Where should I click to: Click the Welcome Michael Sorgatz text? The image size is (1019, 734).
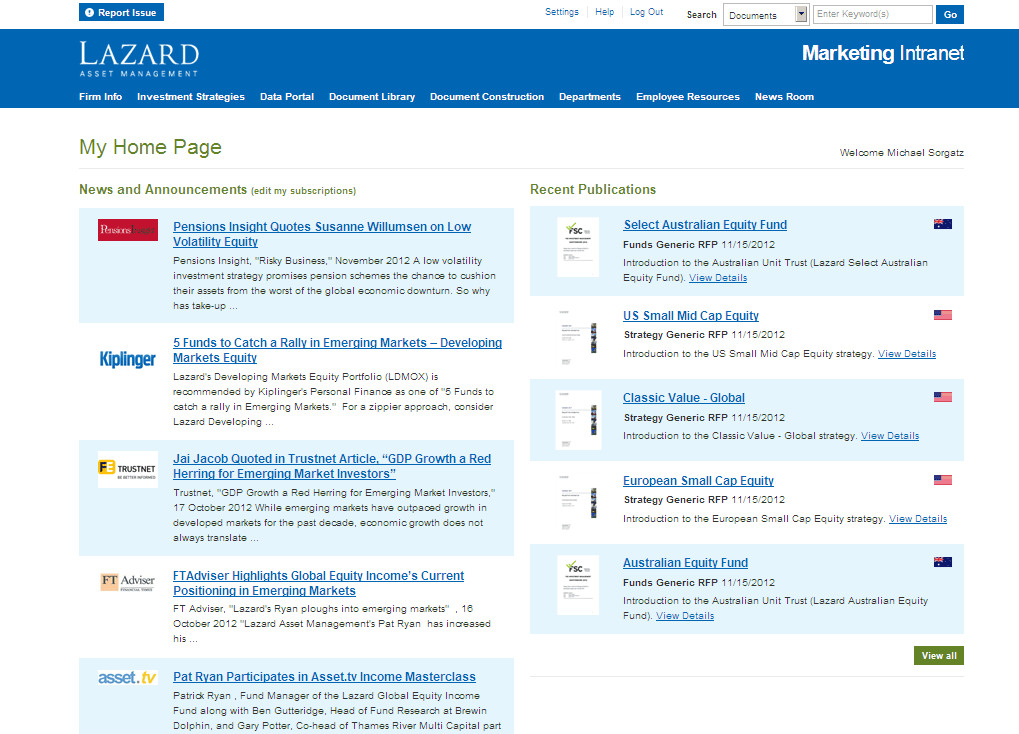[901, 153]
